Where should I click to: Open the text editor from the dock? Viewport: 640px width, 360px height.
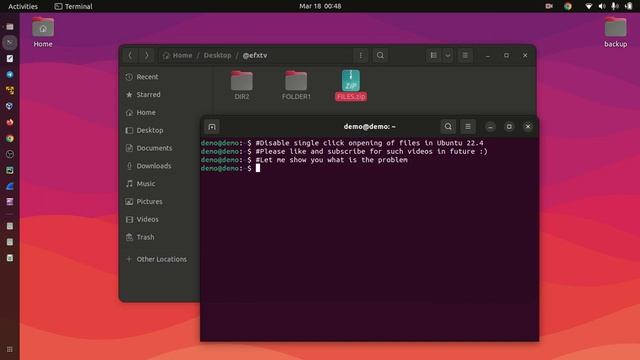pyautogui.click(x=10, y=58)
